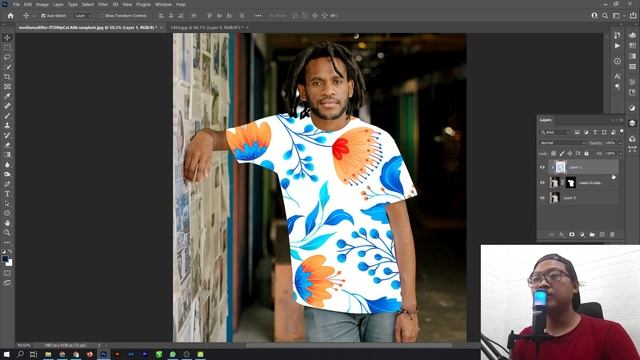The width and height of the screenshot is (640, 360).
Task: Open the layer filter Kind dropdown
Action: tap(555, 132)
